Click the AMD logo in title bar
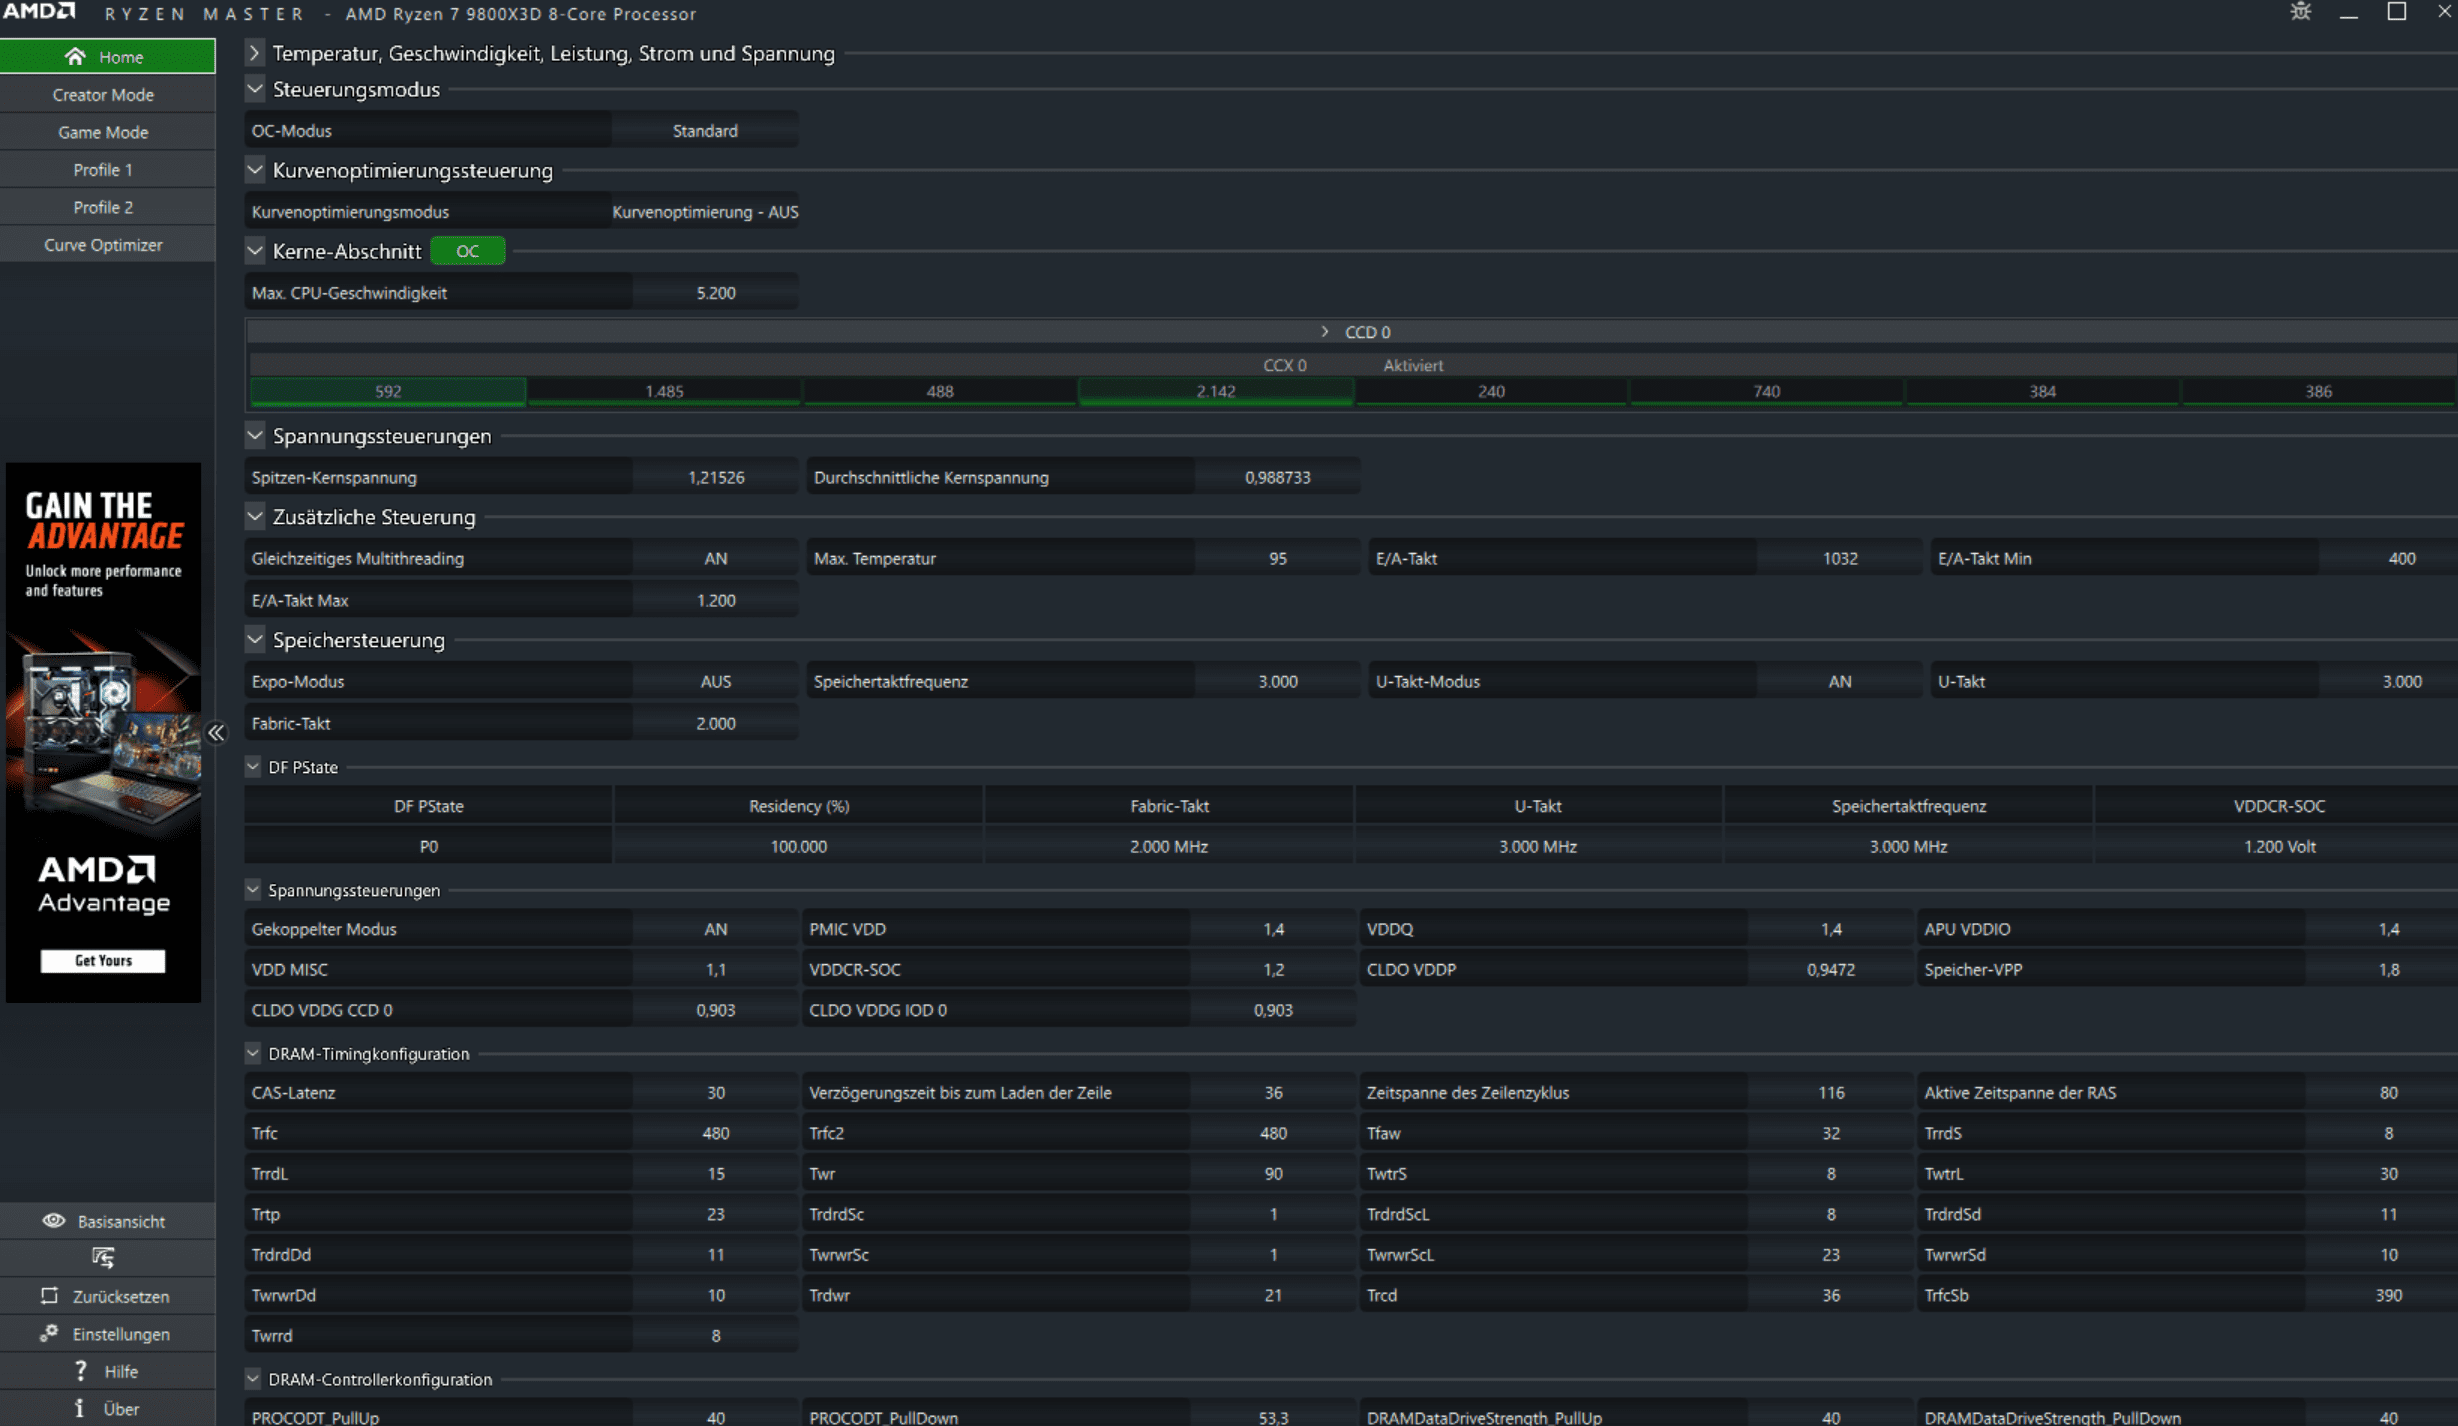This screenshot has height=1426, width=2458. 39,11
